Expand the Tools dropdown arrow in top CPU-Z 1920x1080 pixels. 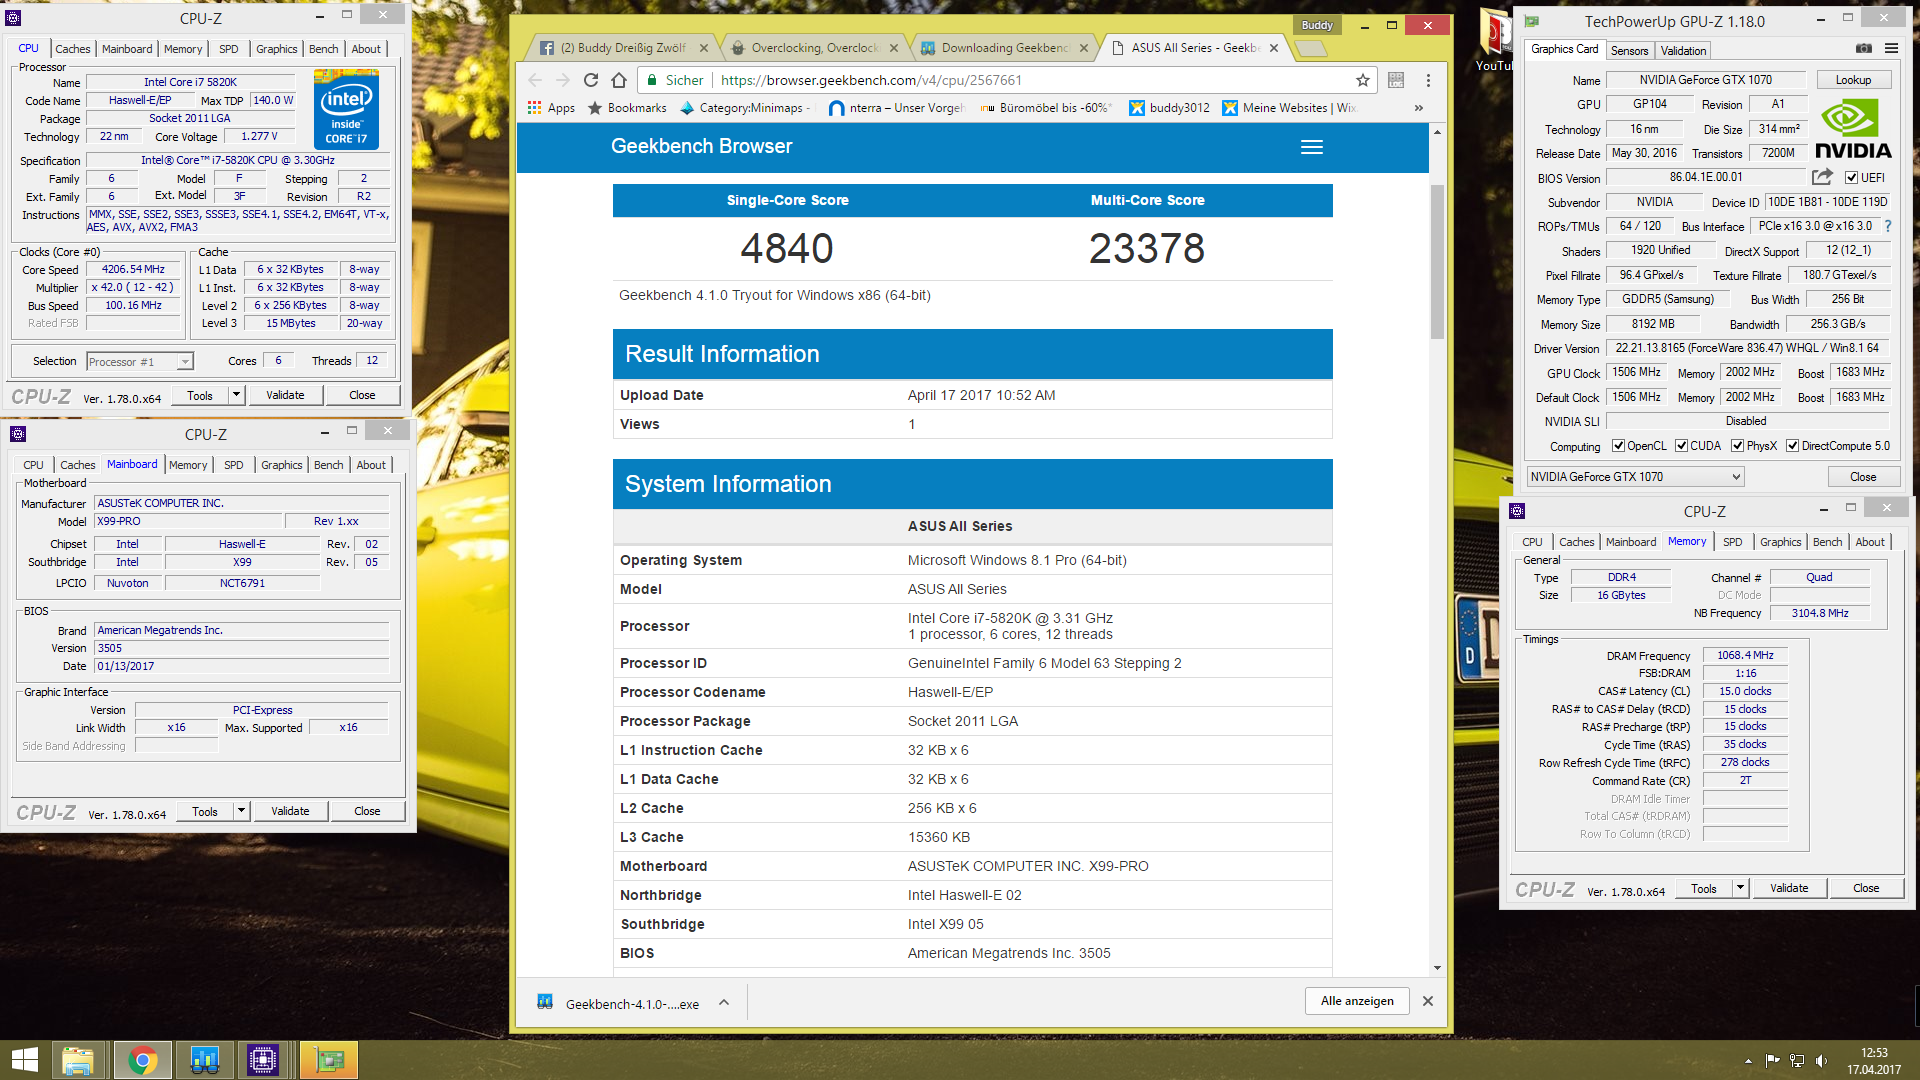point(236,395)
